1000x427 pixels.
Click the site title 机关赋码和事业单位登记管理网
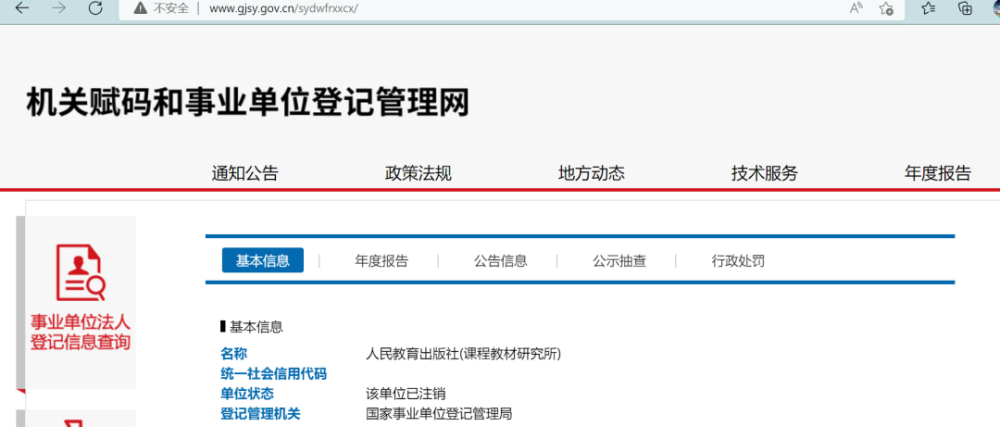[247, 103]
